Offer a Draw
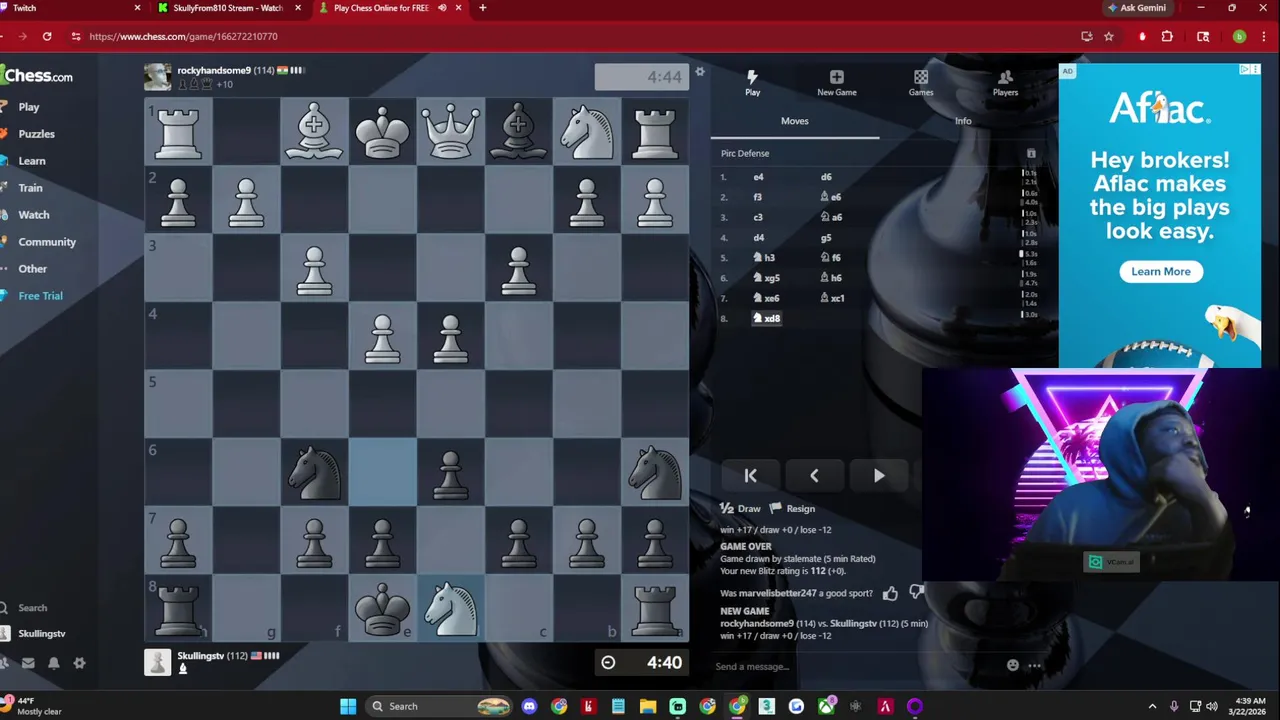This screenshot has height=720, width=1280. pyautogui.click(x=741, y=509)
